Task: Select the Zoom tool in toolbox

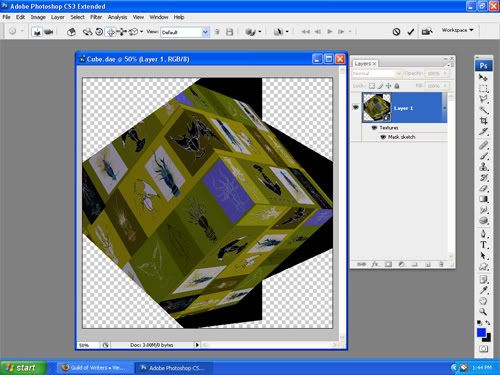Action: pyautogui.click(x=484, y=312)
